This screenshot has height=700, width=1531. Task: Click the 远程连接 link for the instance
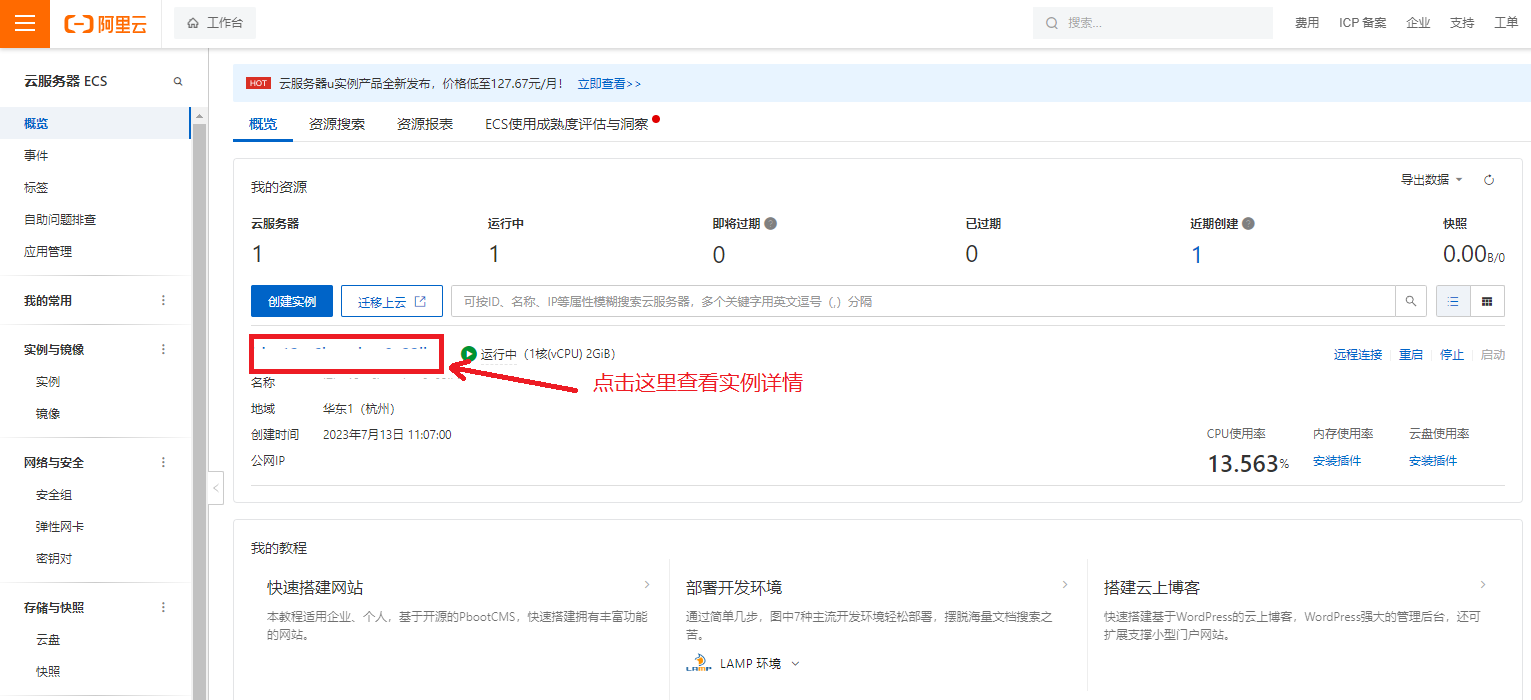1358,355
